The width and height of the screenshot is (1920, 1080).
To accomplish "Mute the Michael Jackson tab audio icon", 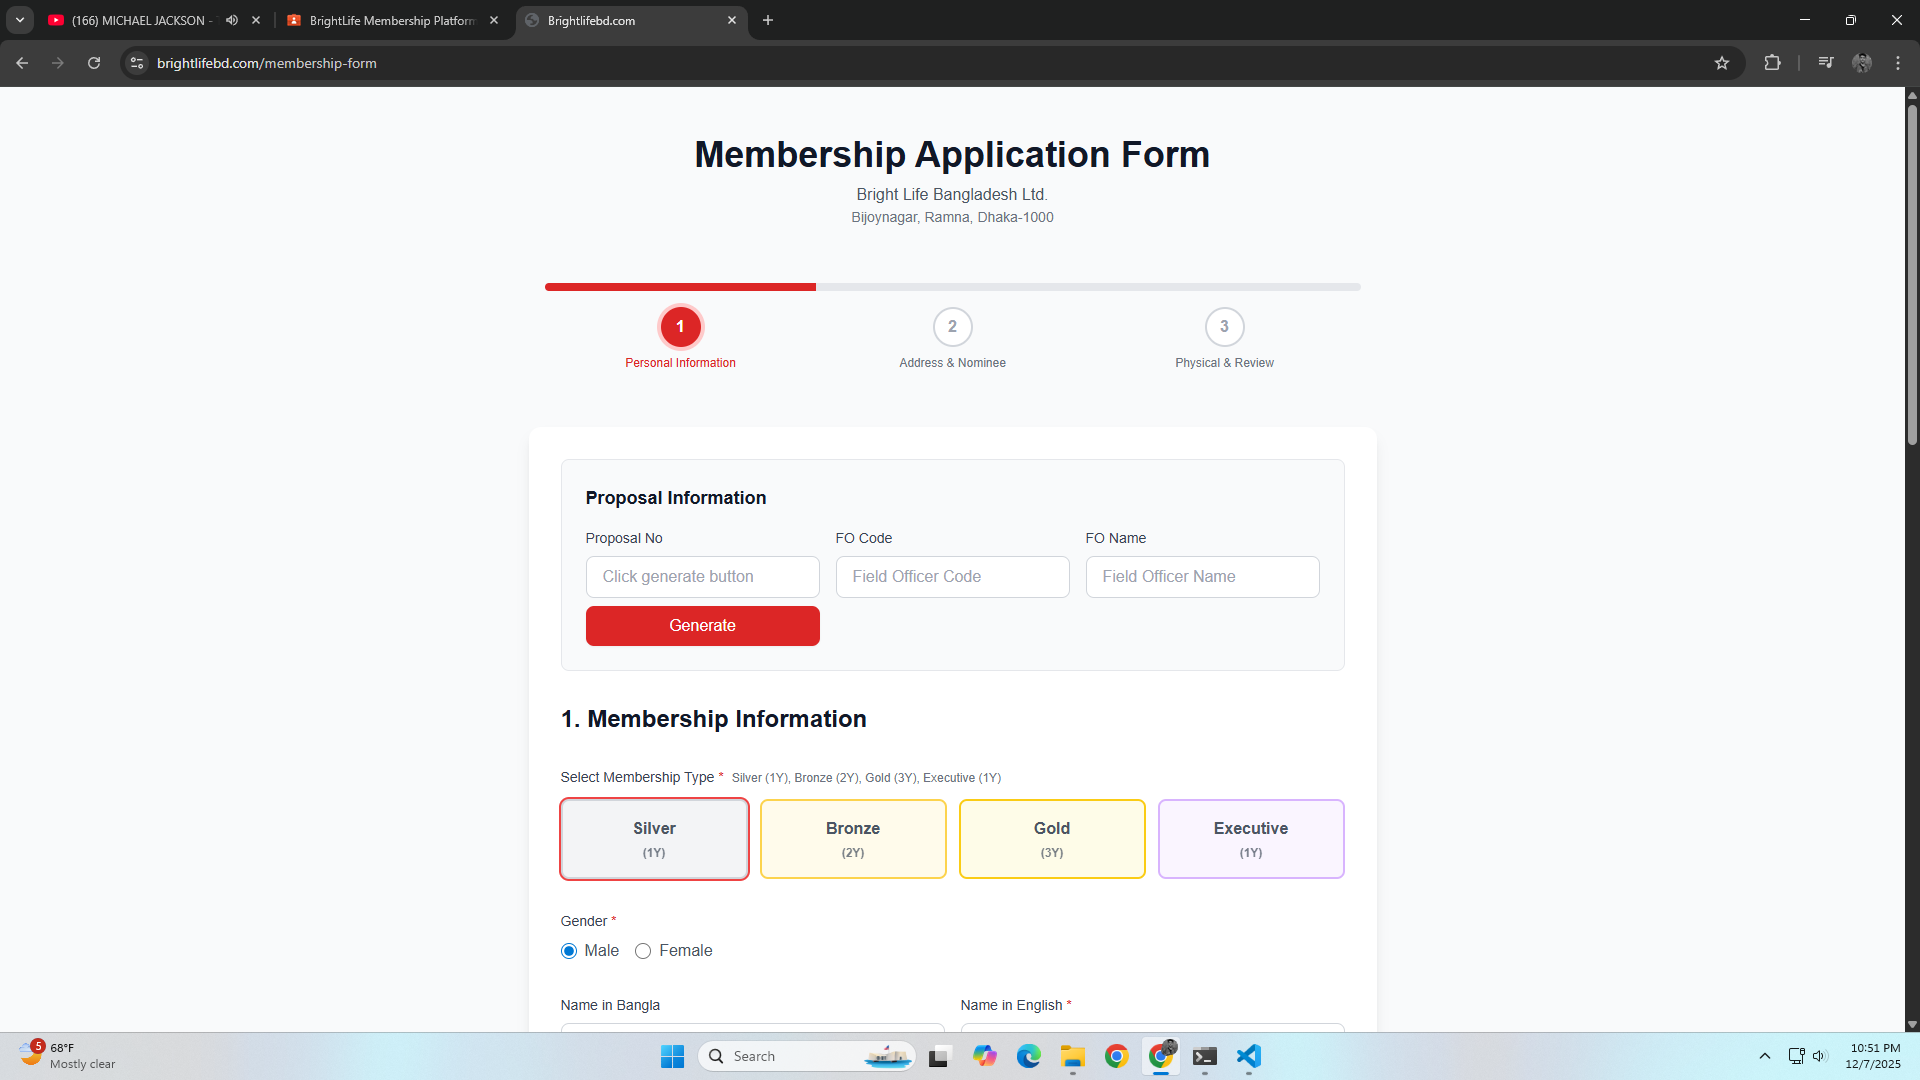I will 232,20.
